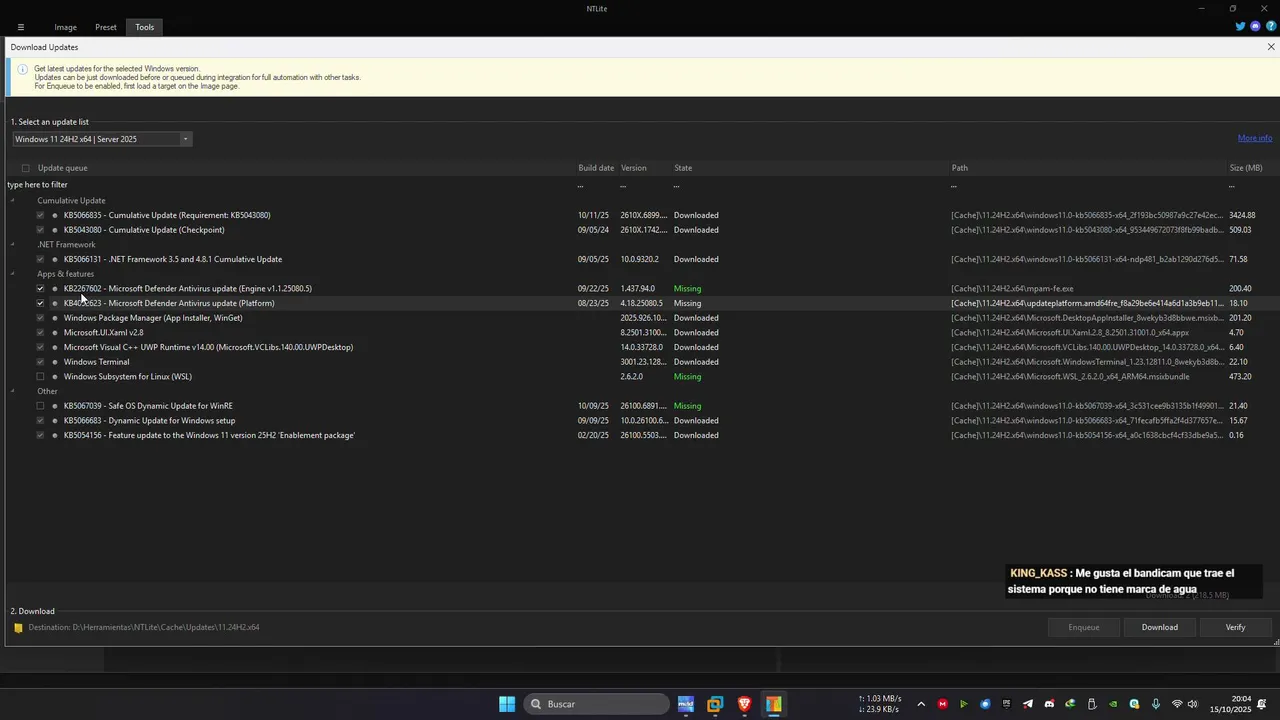The width and height of the screenshot is (1280, 720).
Task: Collapse the .NET Framework group
Action: (13, 245)
